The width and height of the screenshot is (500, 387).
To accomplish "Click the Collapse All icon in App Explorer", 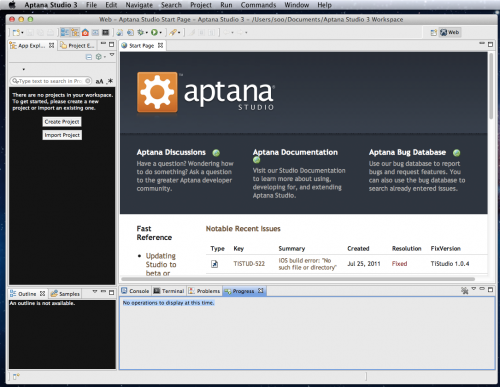I will pyautogui.click(x=89, y=57).
